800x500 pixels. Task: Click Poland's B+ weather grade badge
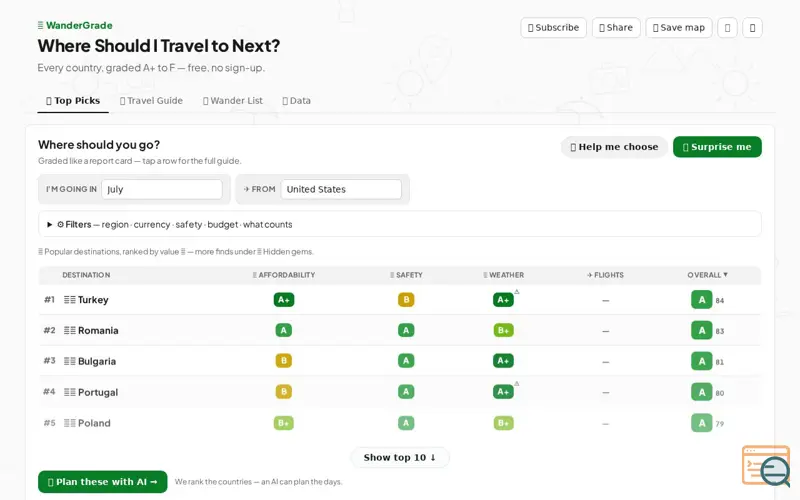point(504,423)
